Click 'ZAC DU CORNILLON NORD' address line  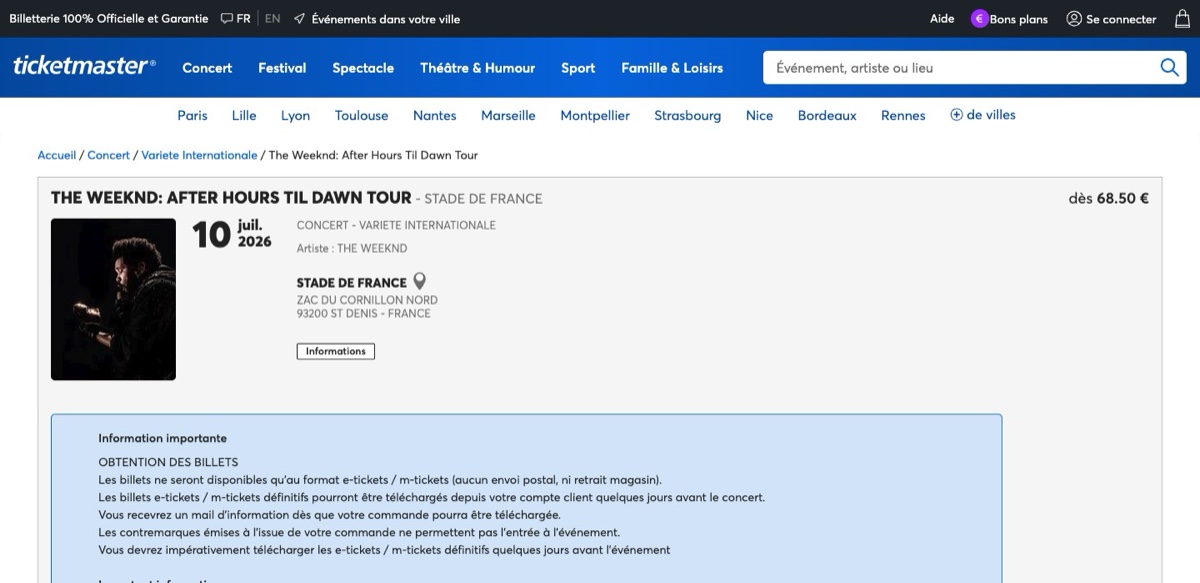pos(367,300)
